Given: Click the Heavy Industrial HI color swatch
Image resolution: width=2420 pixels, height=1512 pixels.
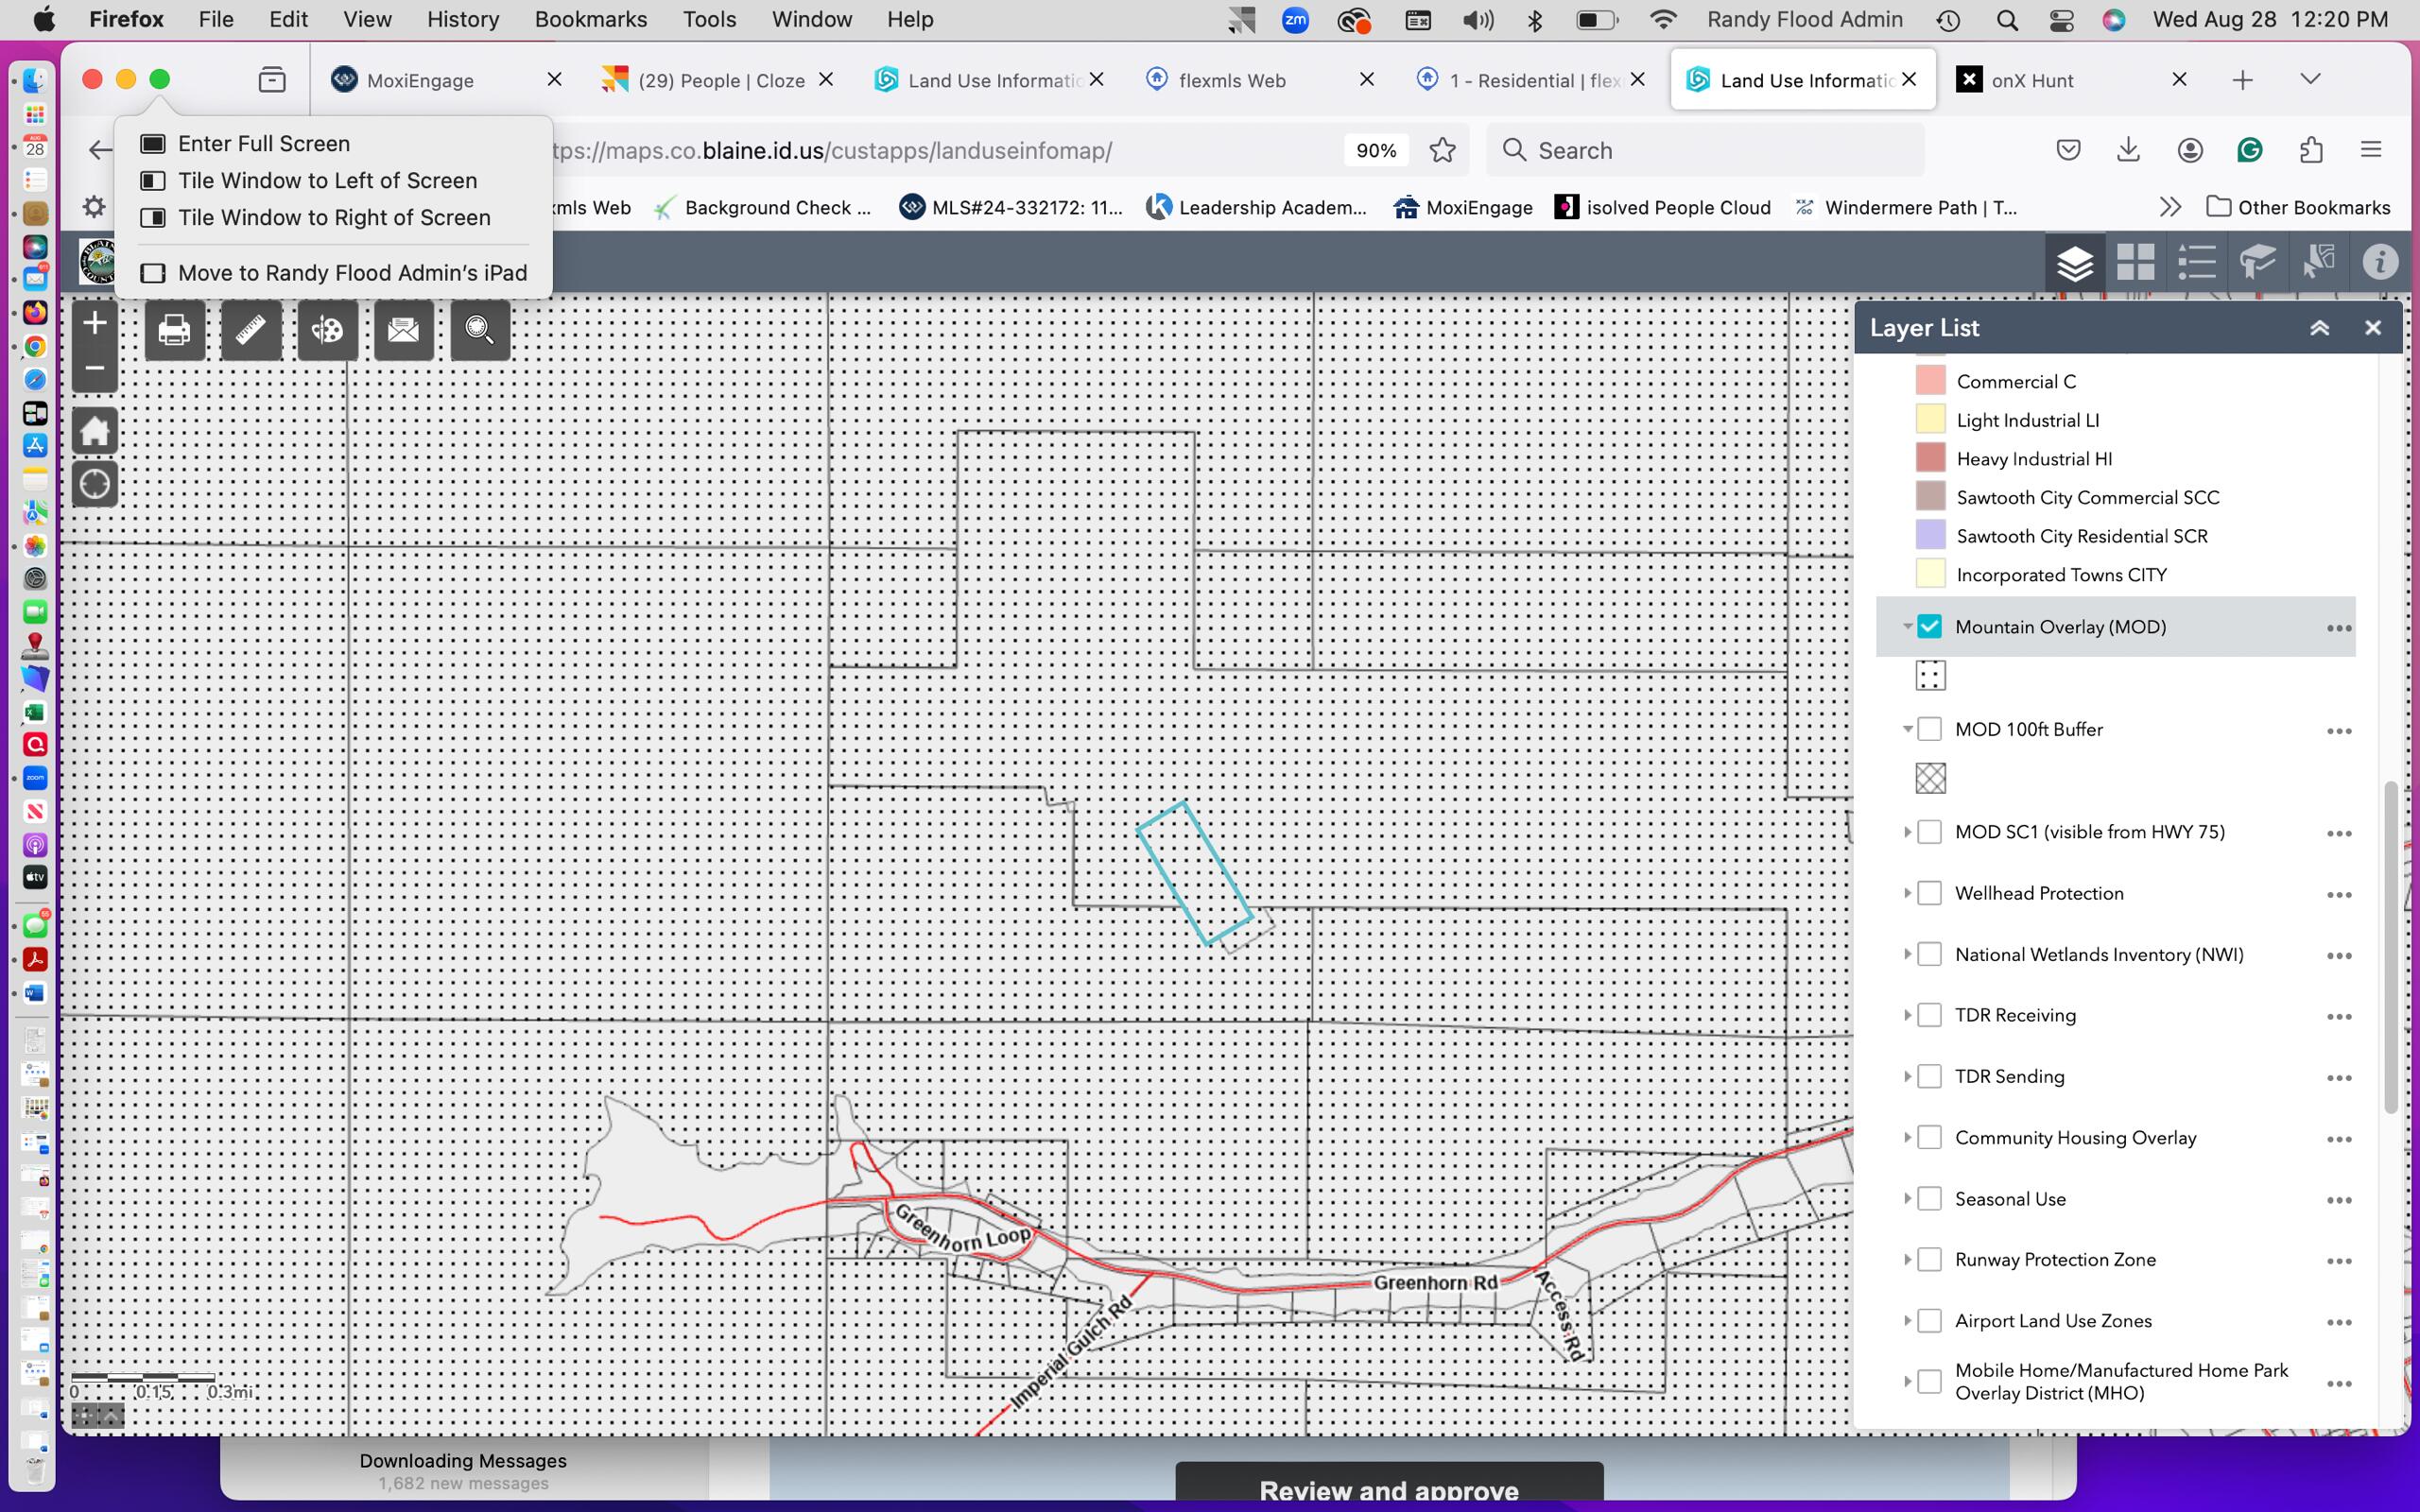Looking at the screenshot, I should point(1930,458).
